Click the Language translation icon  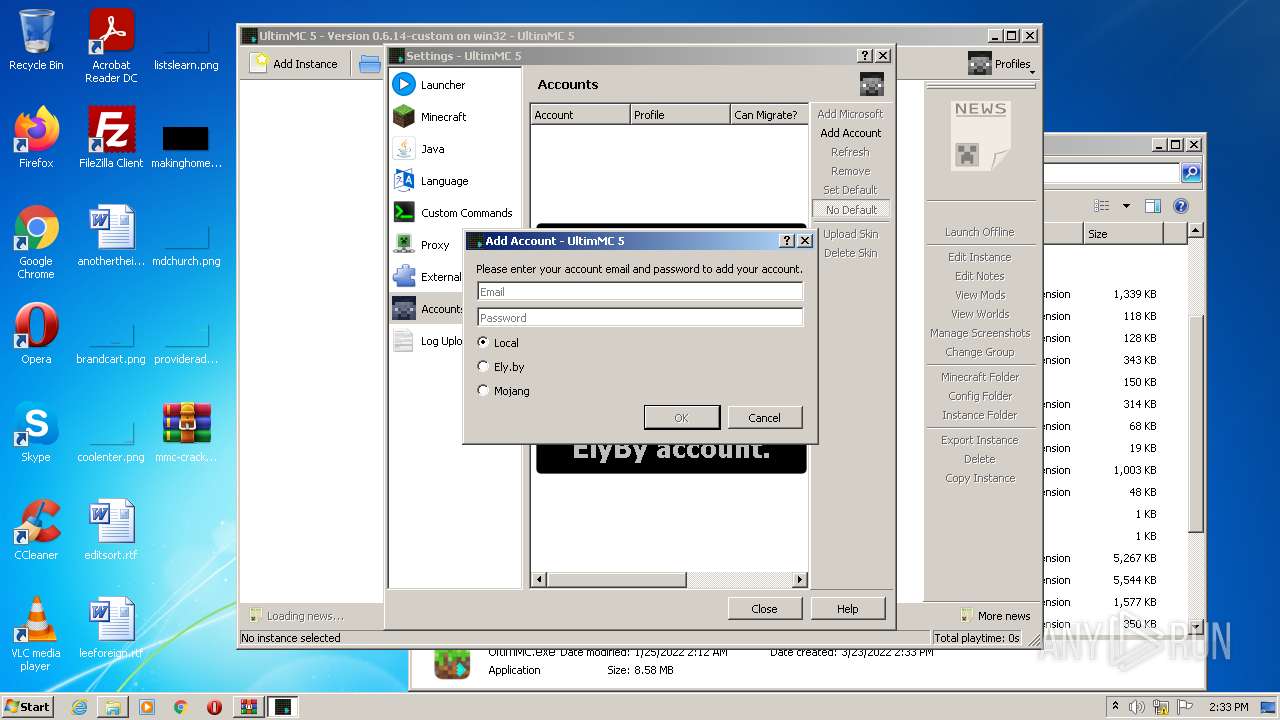click(x=404, y=180)
